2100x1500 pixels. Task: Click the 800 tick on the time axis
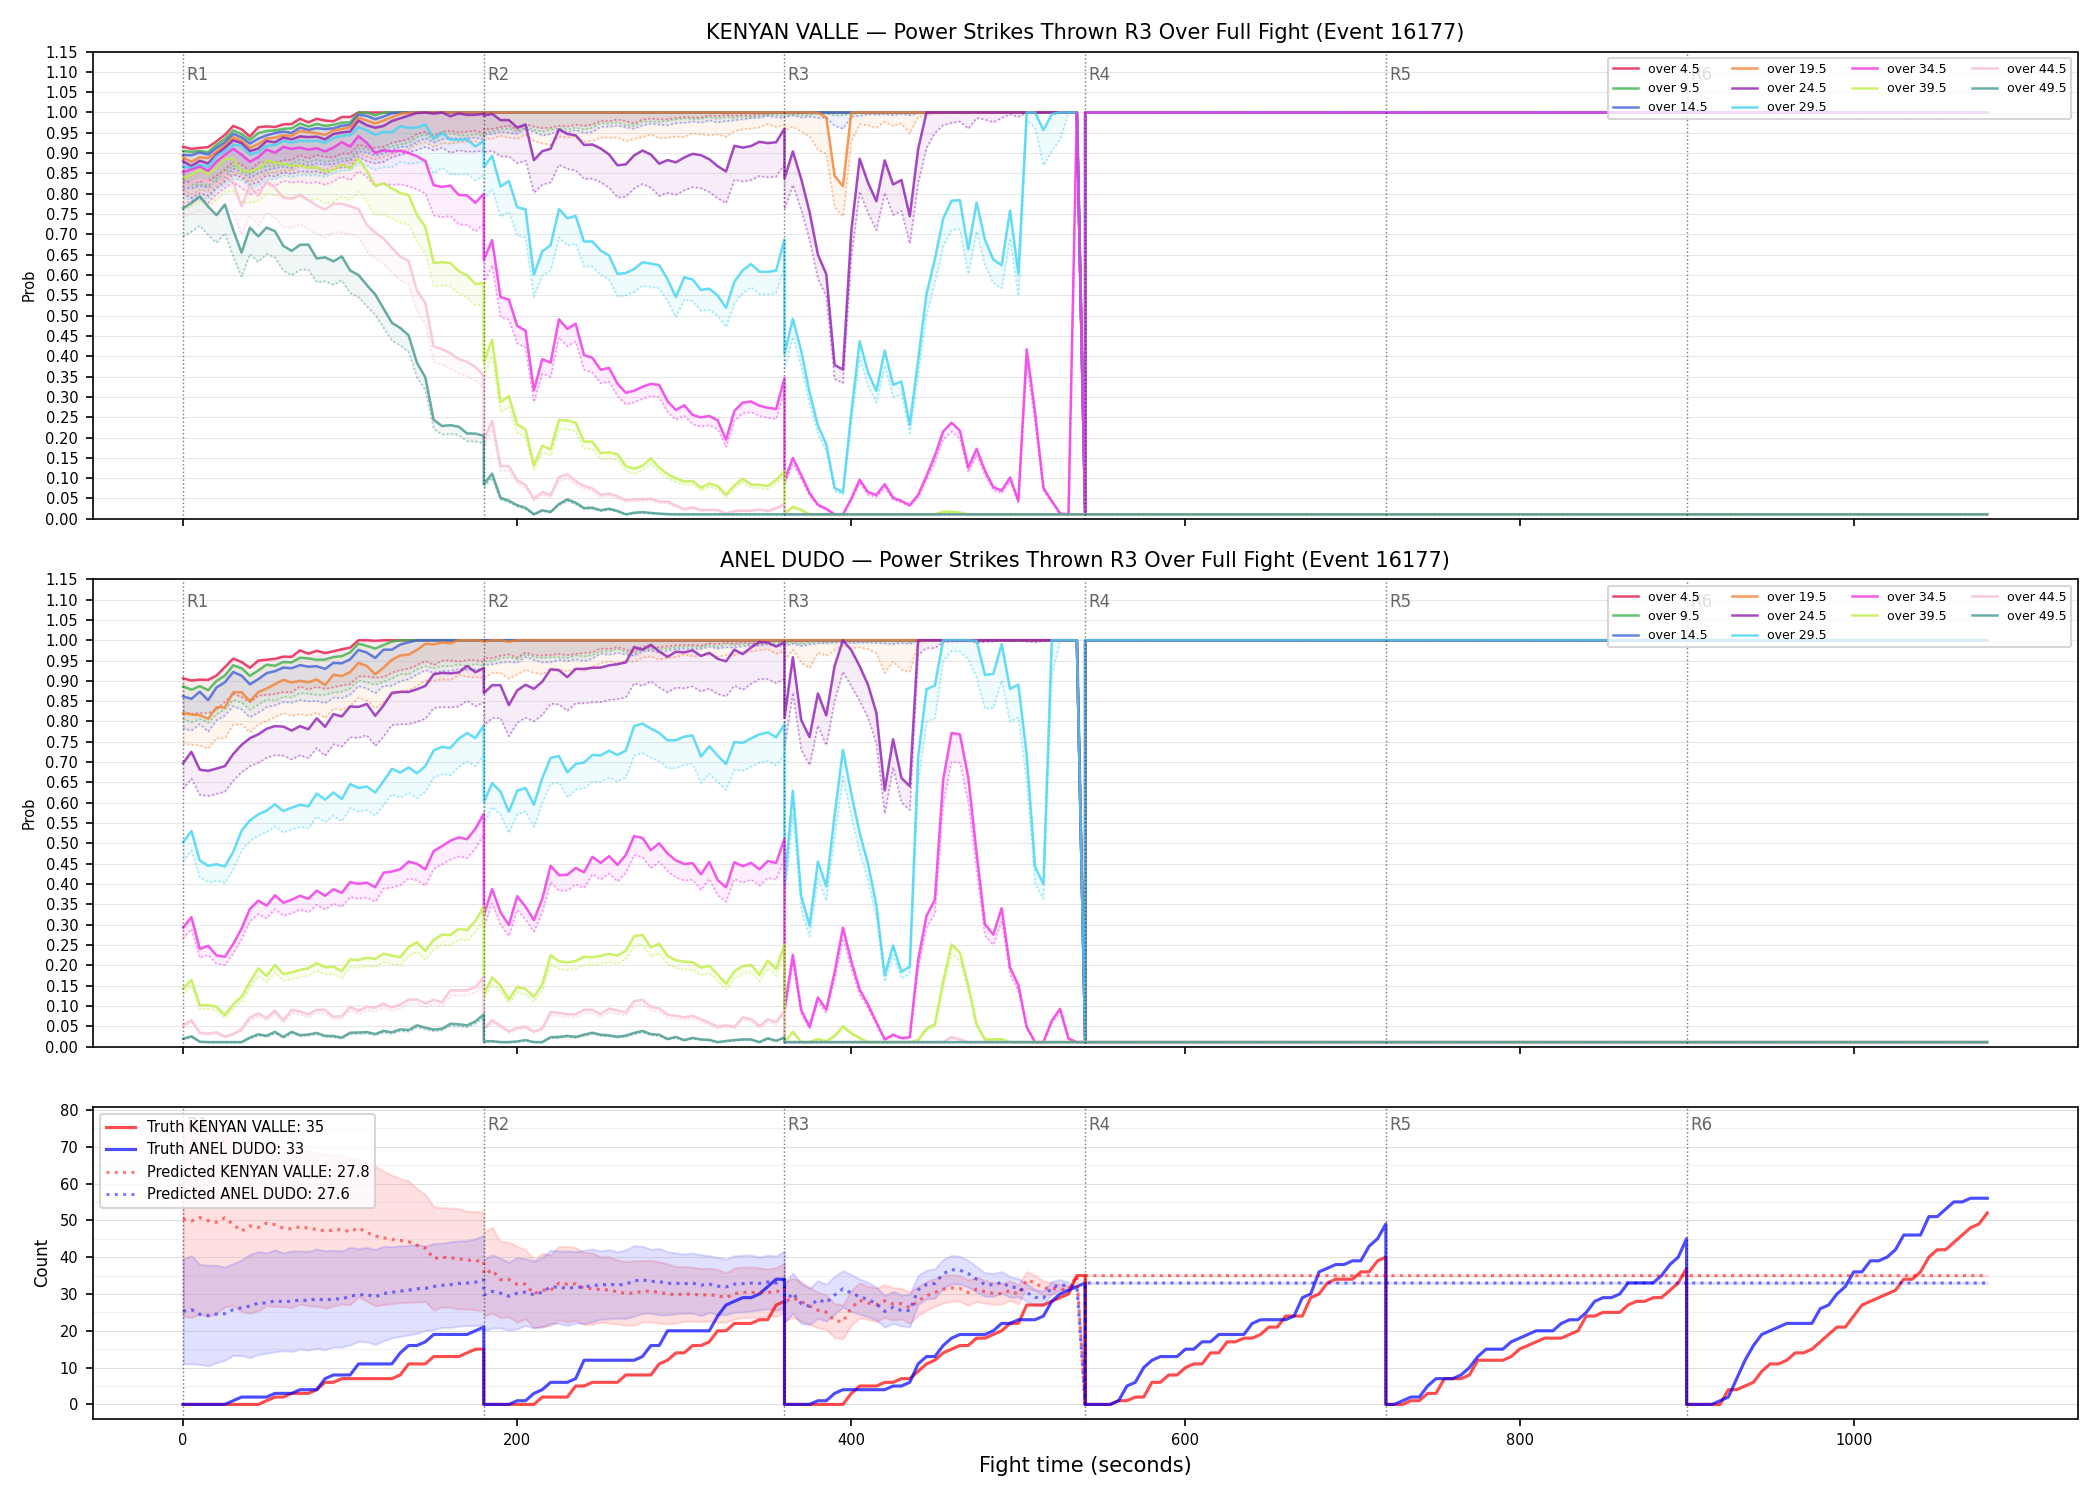coord(1519,1440)
